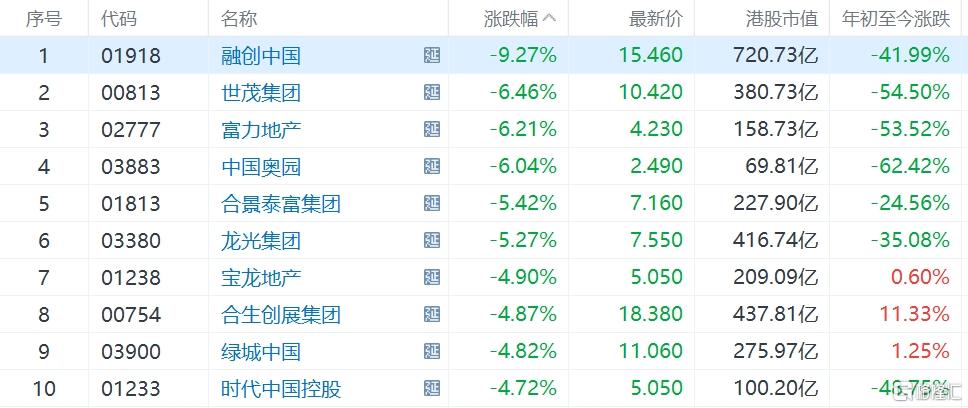Viewport: 968px width, 408px height.
Task: Click the delay icon beside 绿城中国
Action: [432, 352]
